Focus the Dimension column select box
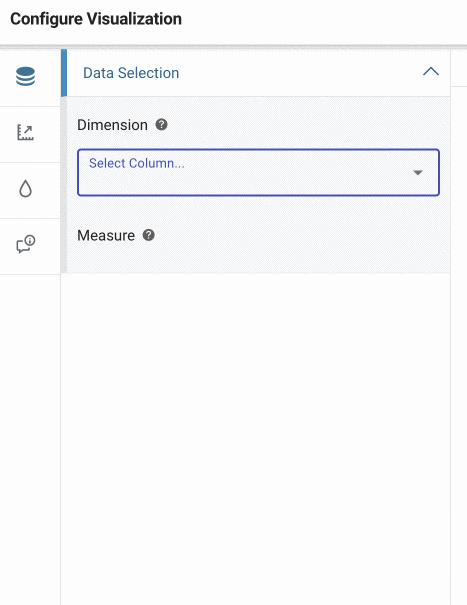 coord(258,172)
